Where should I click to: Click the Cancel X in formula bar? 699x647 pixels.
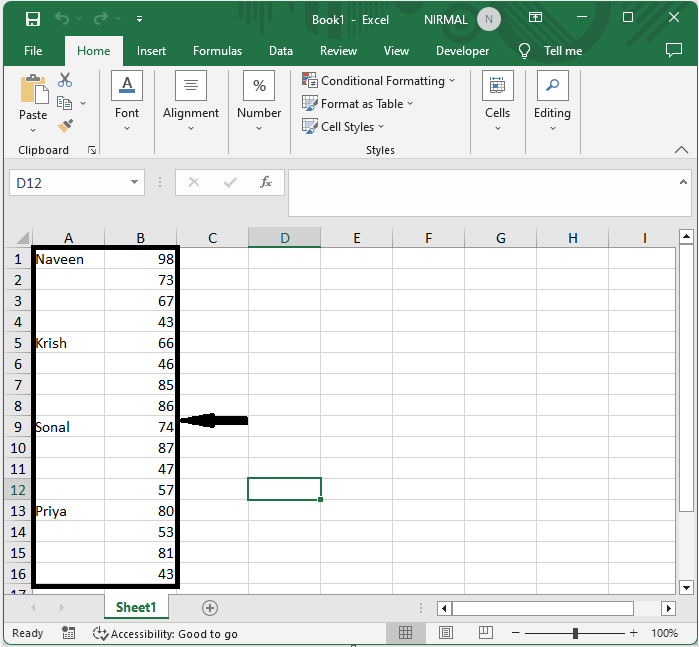194,182
